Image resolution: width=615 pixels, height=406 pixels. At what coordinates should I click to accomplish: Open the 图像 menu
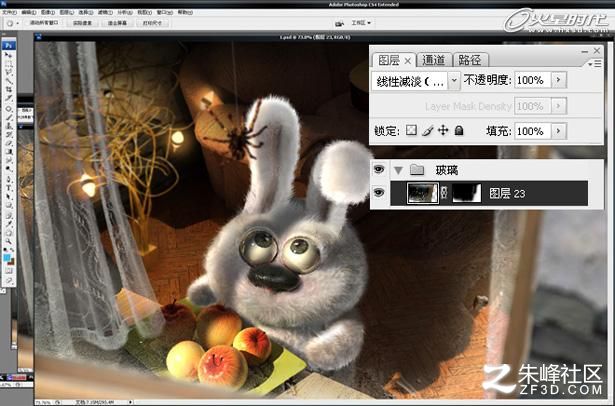click(47, 13)
